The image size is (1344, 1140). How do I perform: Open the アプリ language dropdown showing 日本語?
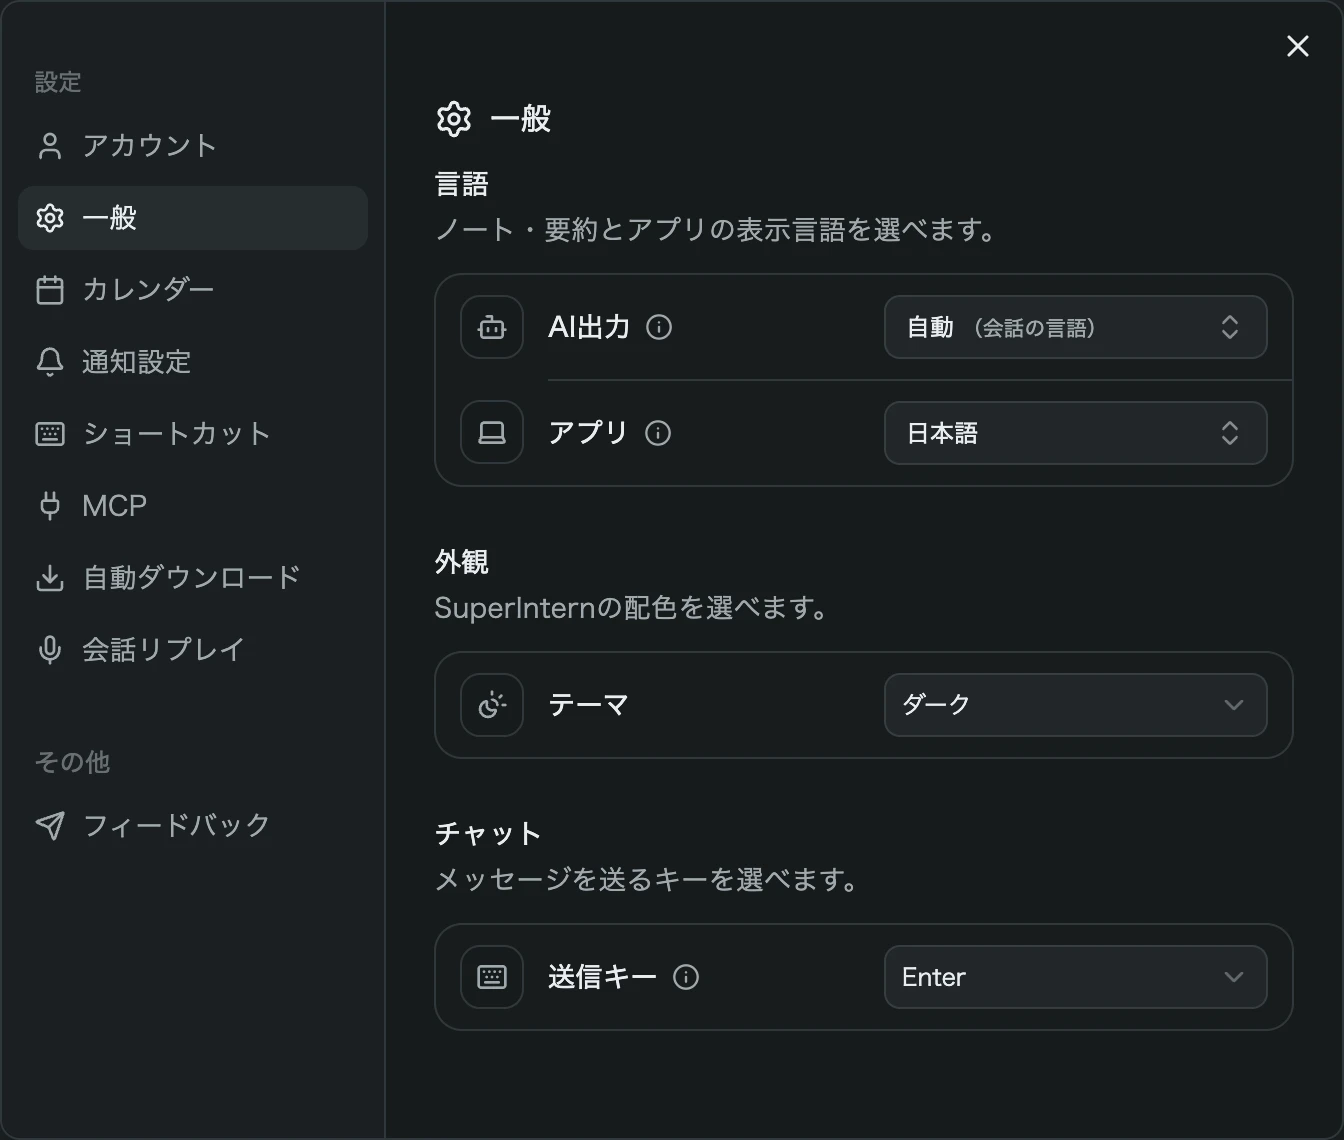coord(1076,433)
